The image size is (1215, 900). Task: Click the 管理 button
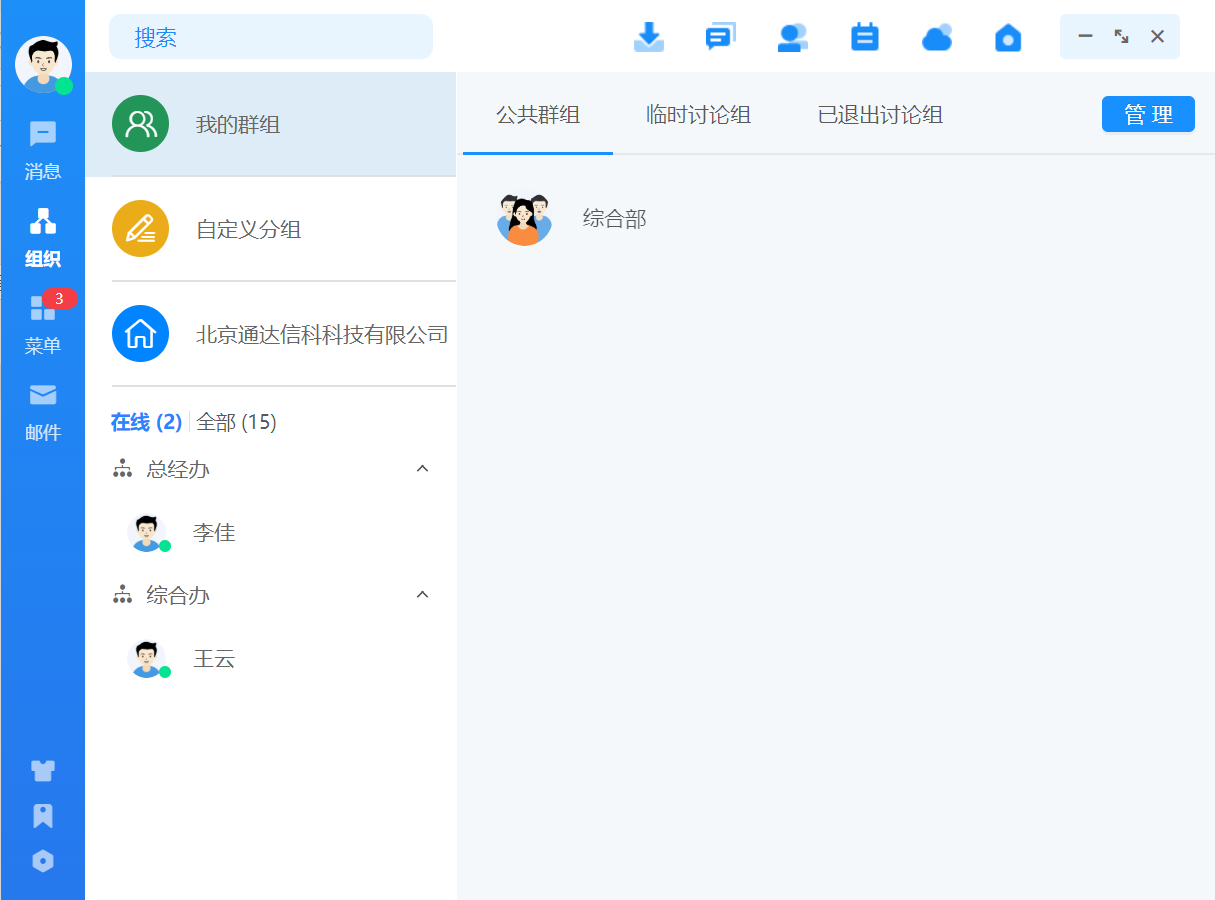[x=1148, y=115]
